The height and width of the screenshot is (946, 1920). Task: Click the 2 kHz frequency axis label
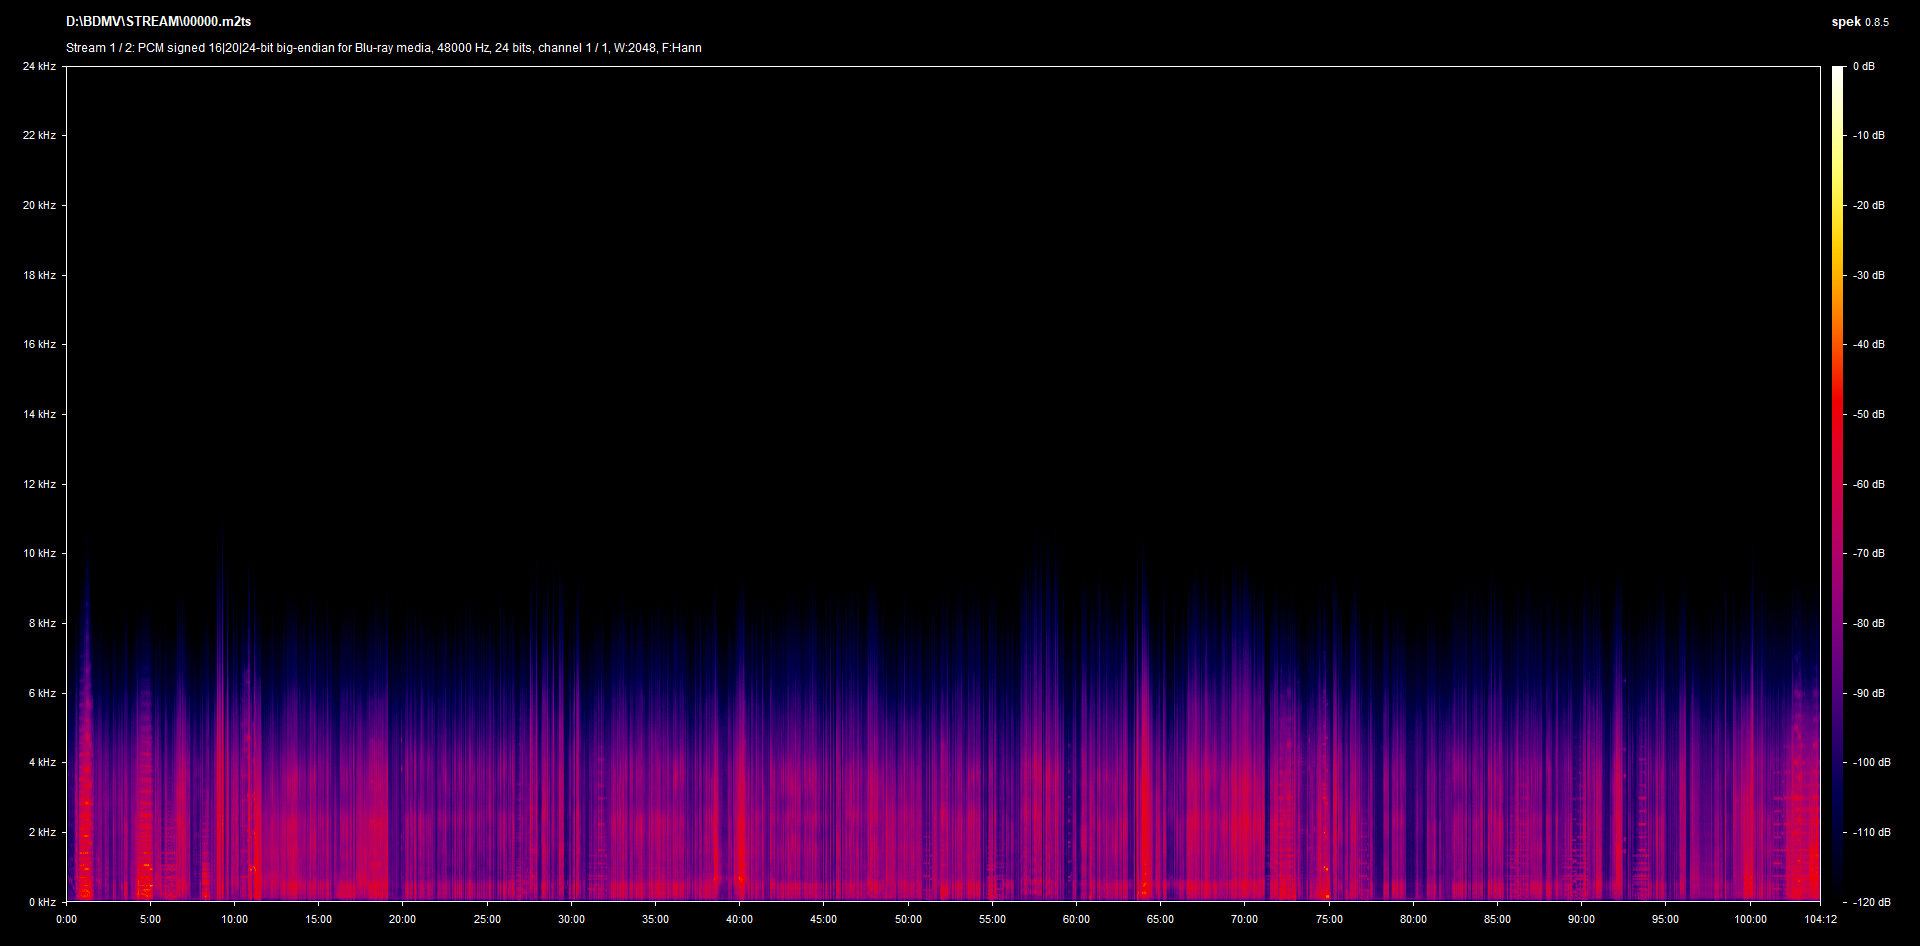click(x=41, y=832)
